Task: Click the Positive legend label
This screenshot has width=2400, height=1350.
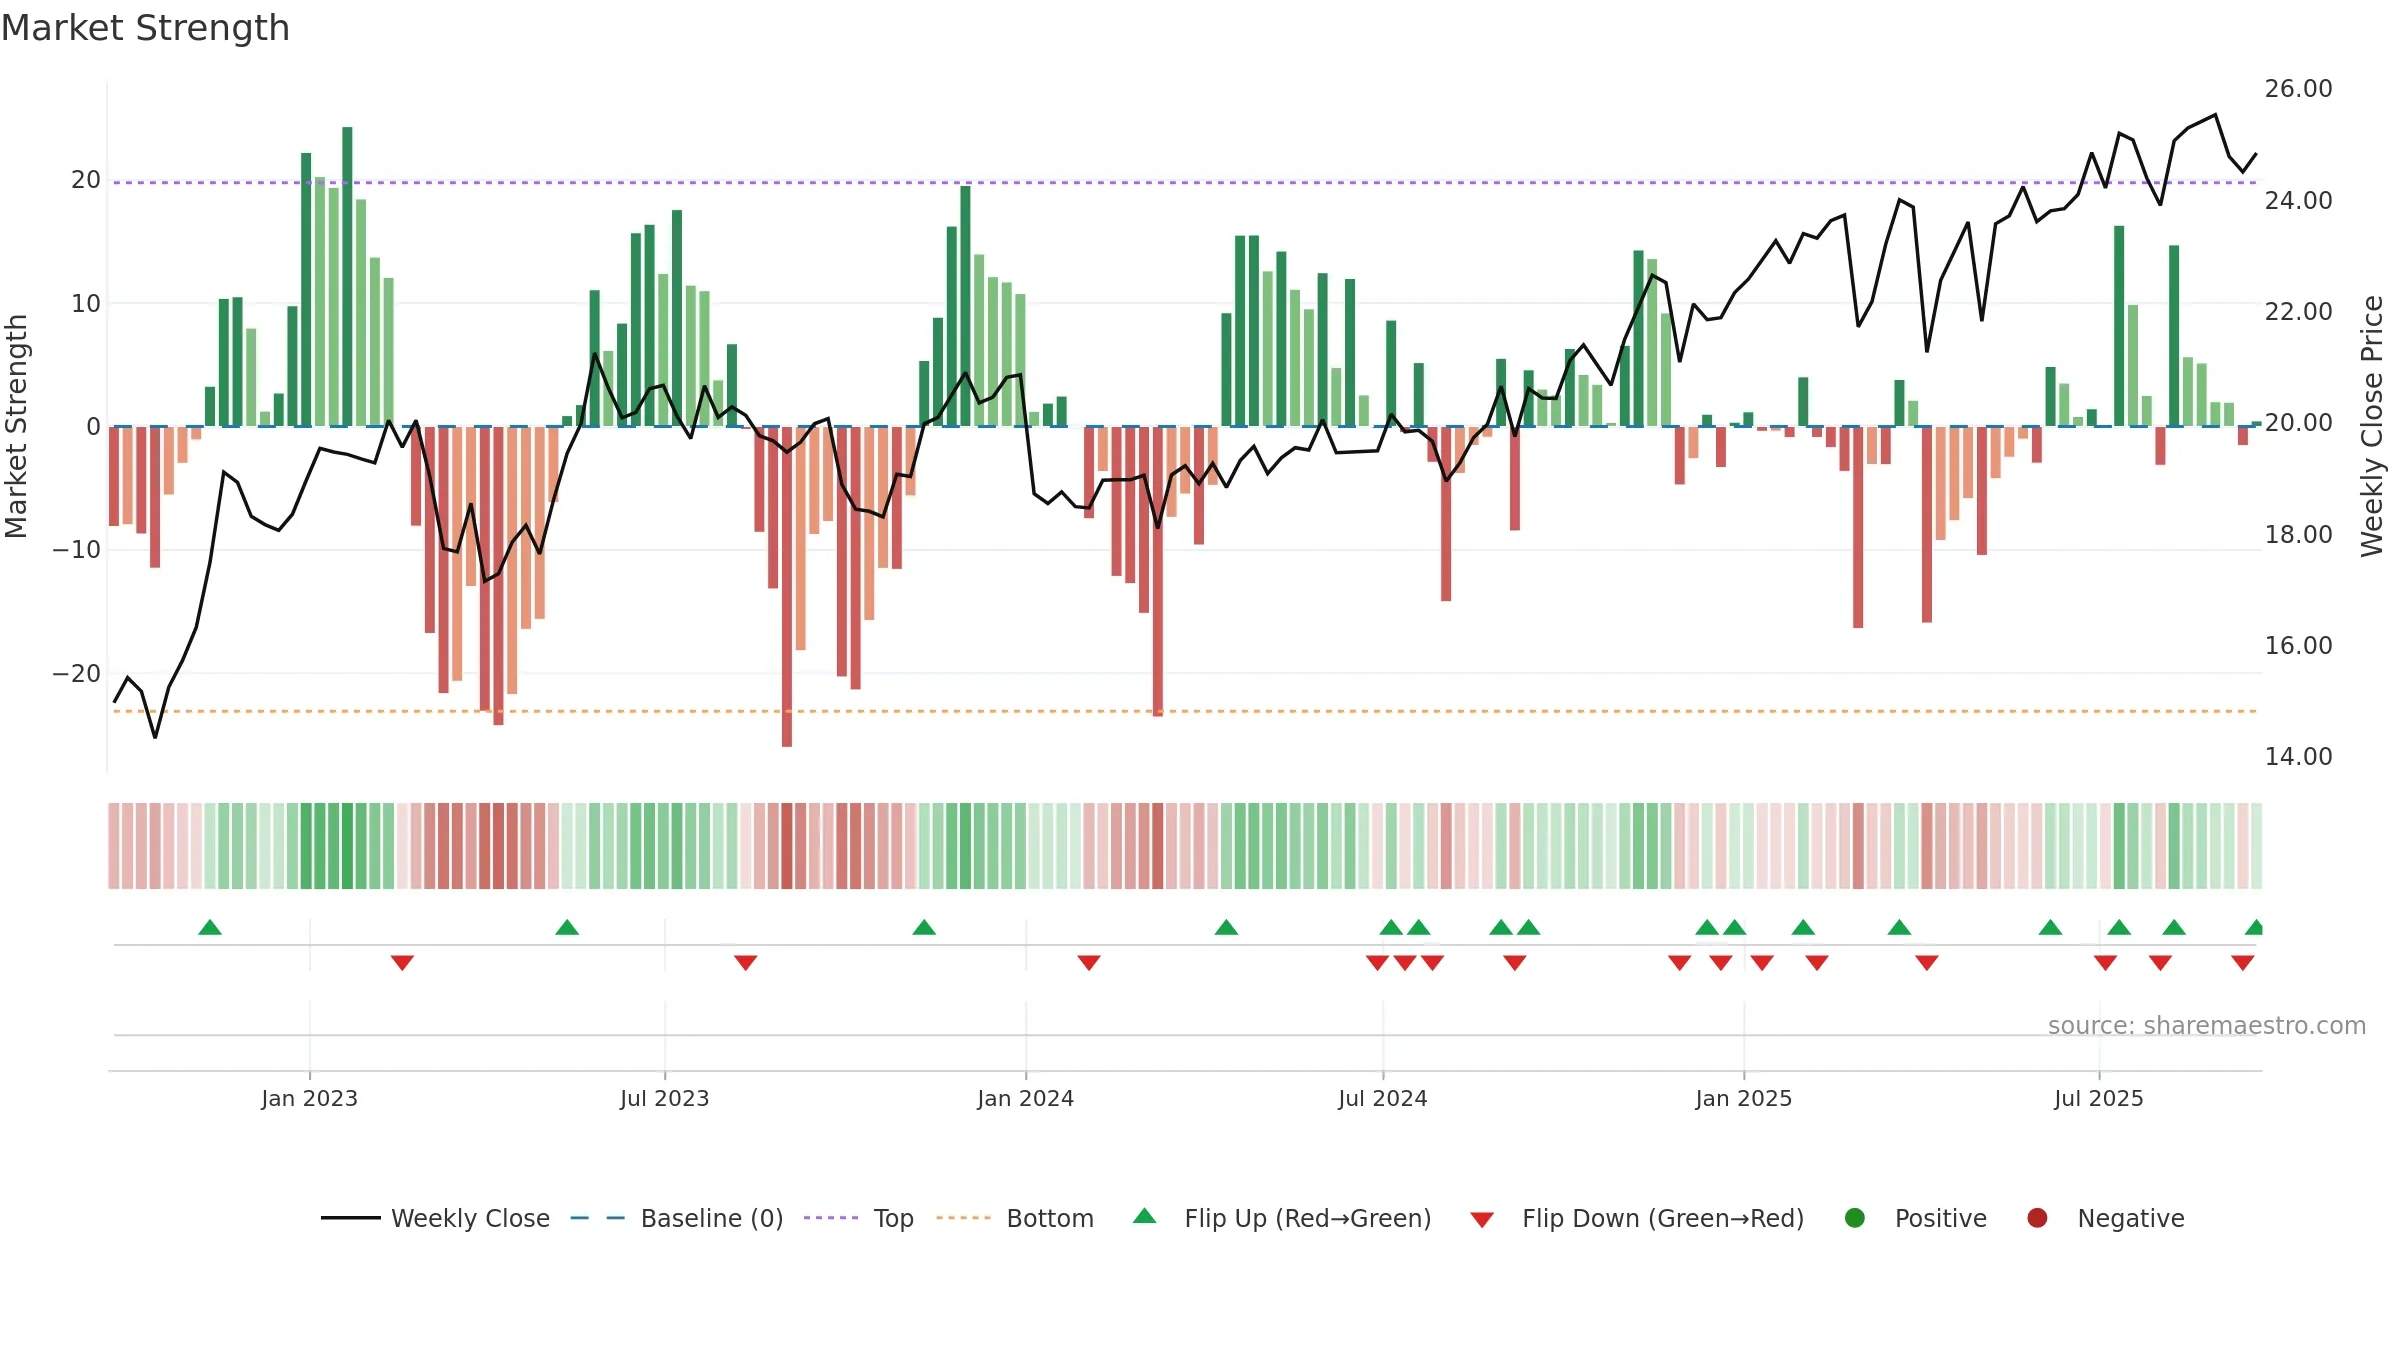Action: tap(1941, 1218)
